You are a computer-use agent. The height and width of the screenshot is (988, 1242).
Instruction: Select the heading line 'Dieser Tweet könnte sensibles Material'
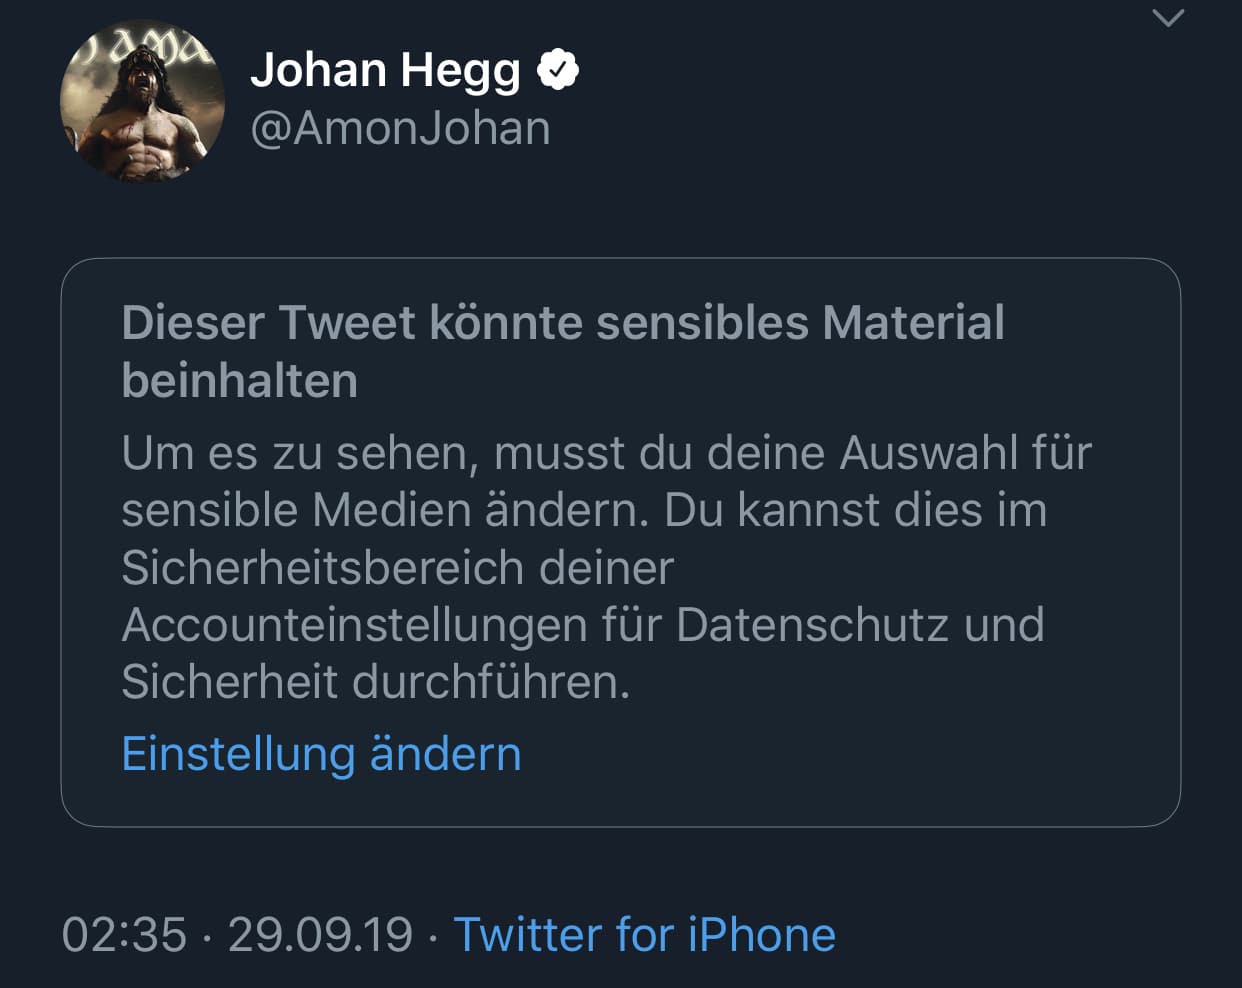tap(562, 323)
